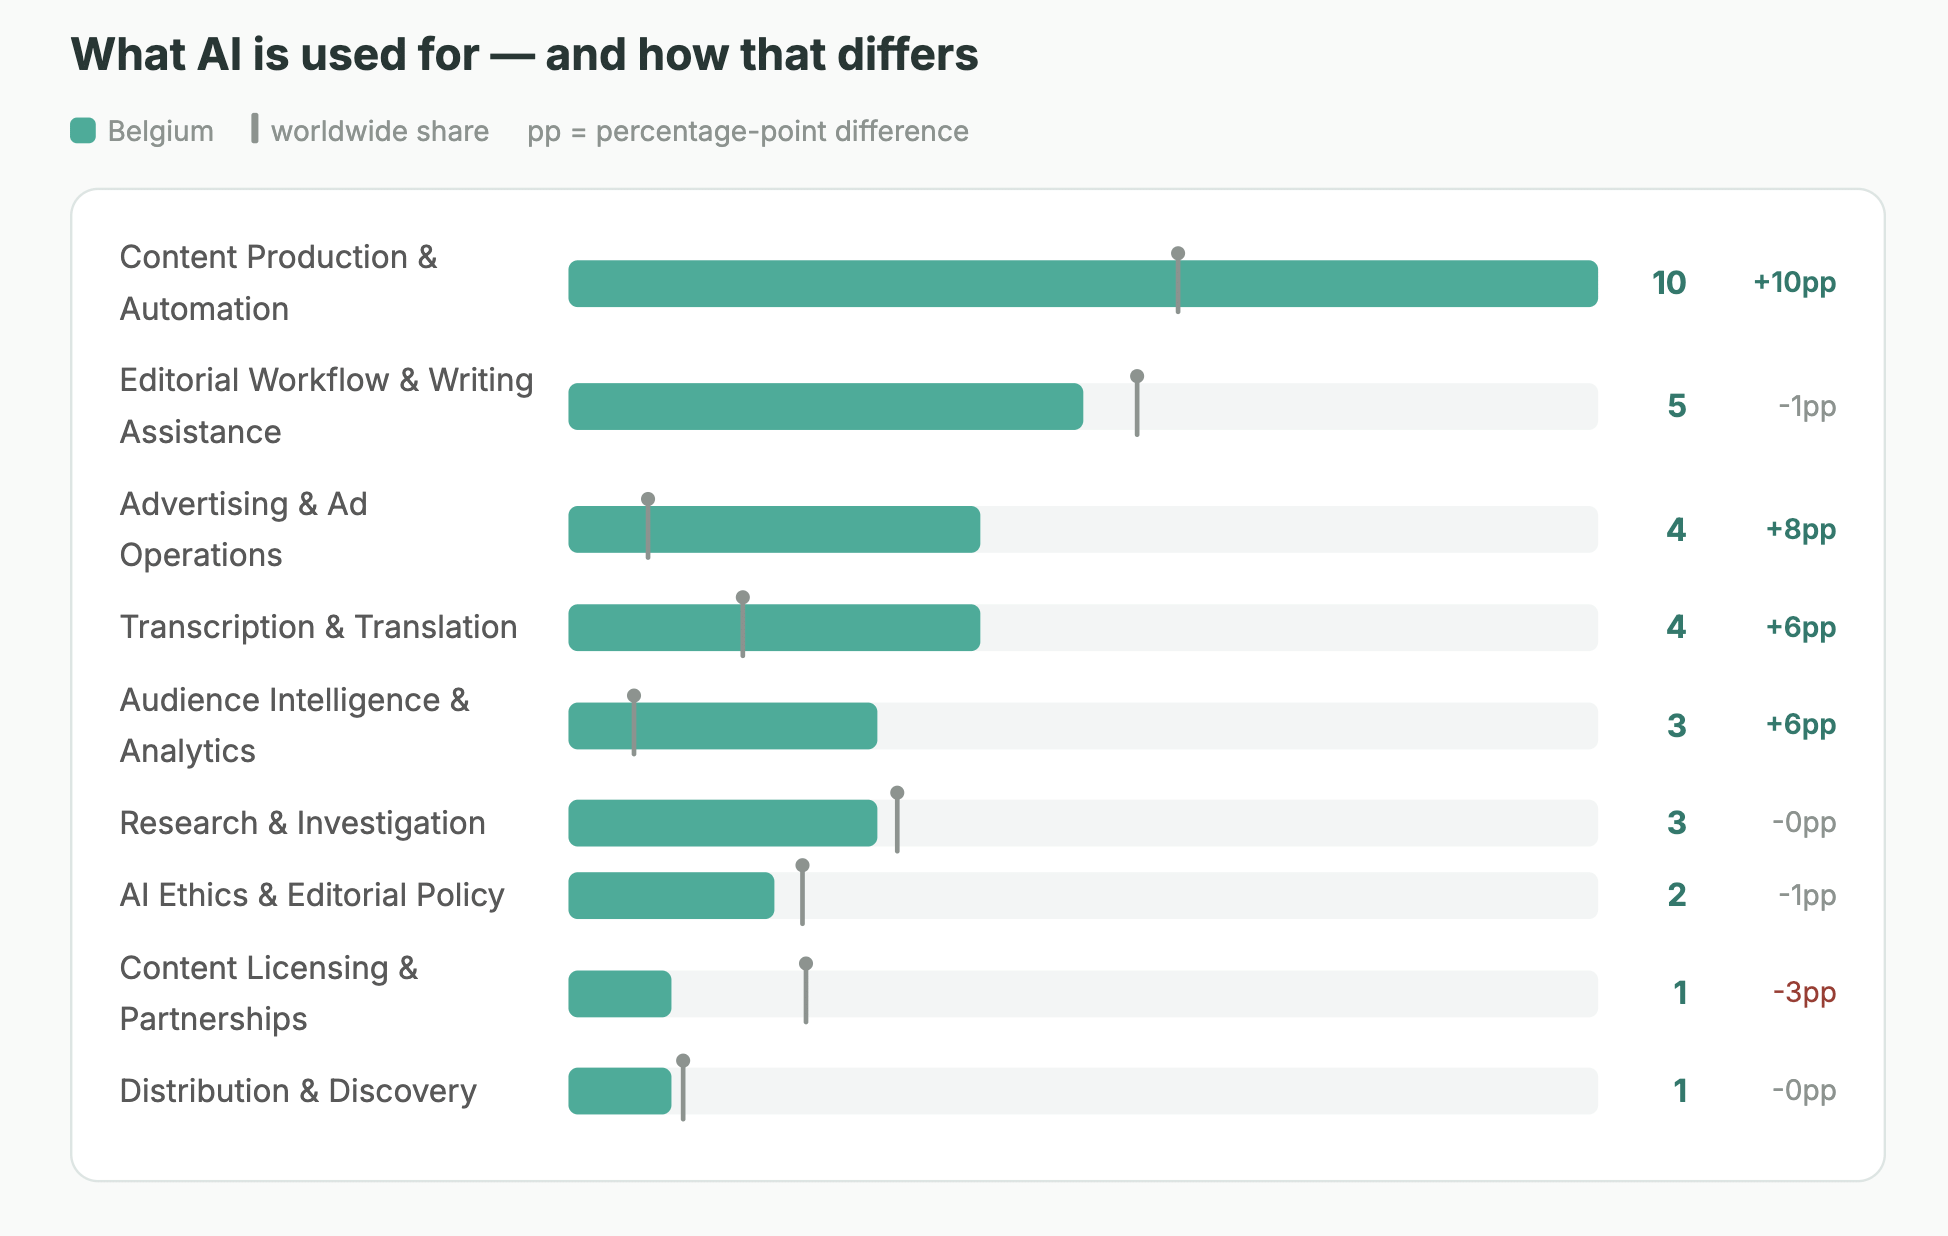Click the Editorial Workflow & Writing Assistance label

326,406
